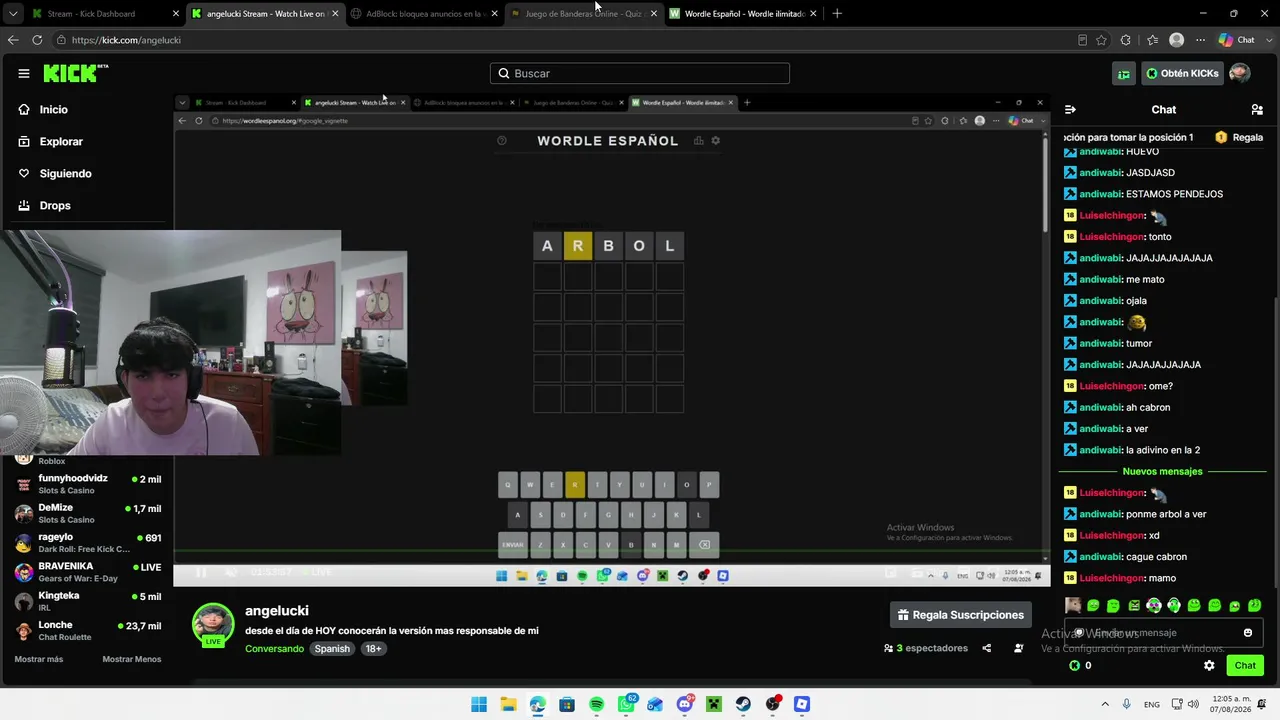Open the emoji picker in chat input
Screen dimensions: 1280x720
point(1248,633)
